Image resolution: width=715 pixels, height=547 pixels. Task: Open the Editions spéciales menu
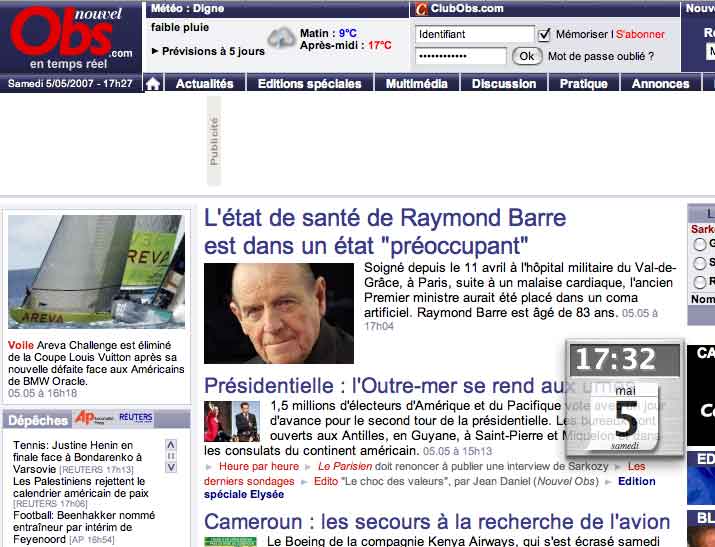[x=310, y=84]
